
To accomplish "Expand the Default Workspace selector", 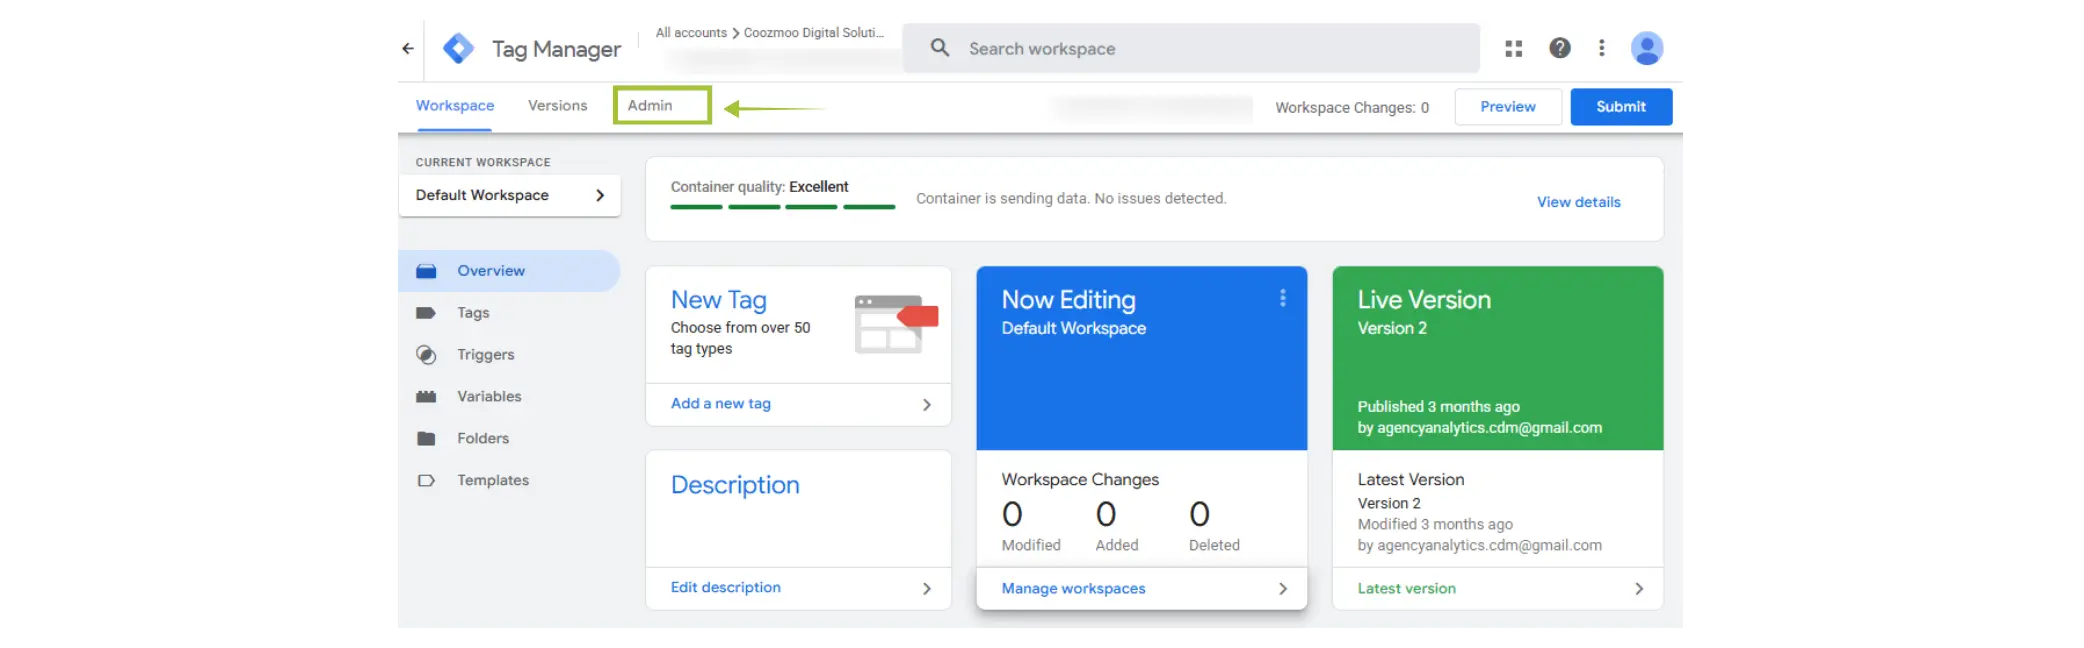I will (510, 195).
